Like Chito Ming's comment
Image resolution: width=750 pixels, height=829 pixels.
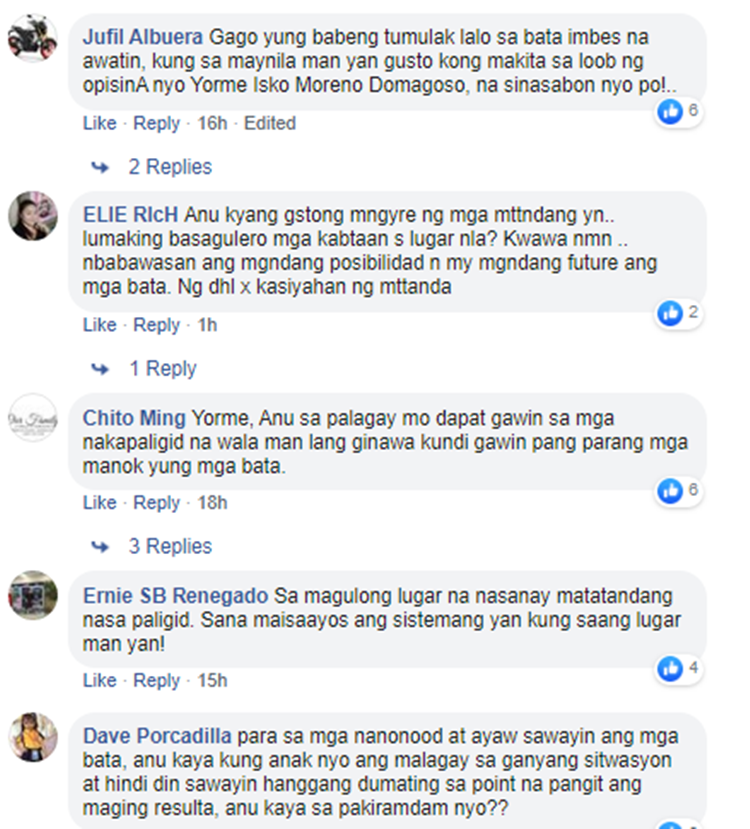point(99,503)
